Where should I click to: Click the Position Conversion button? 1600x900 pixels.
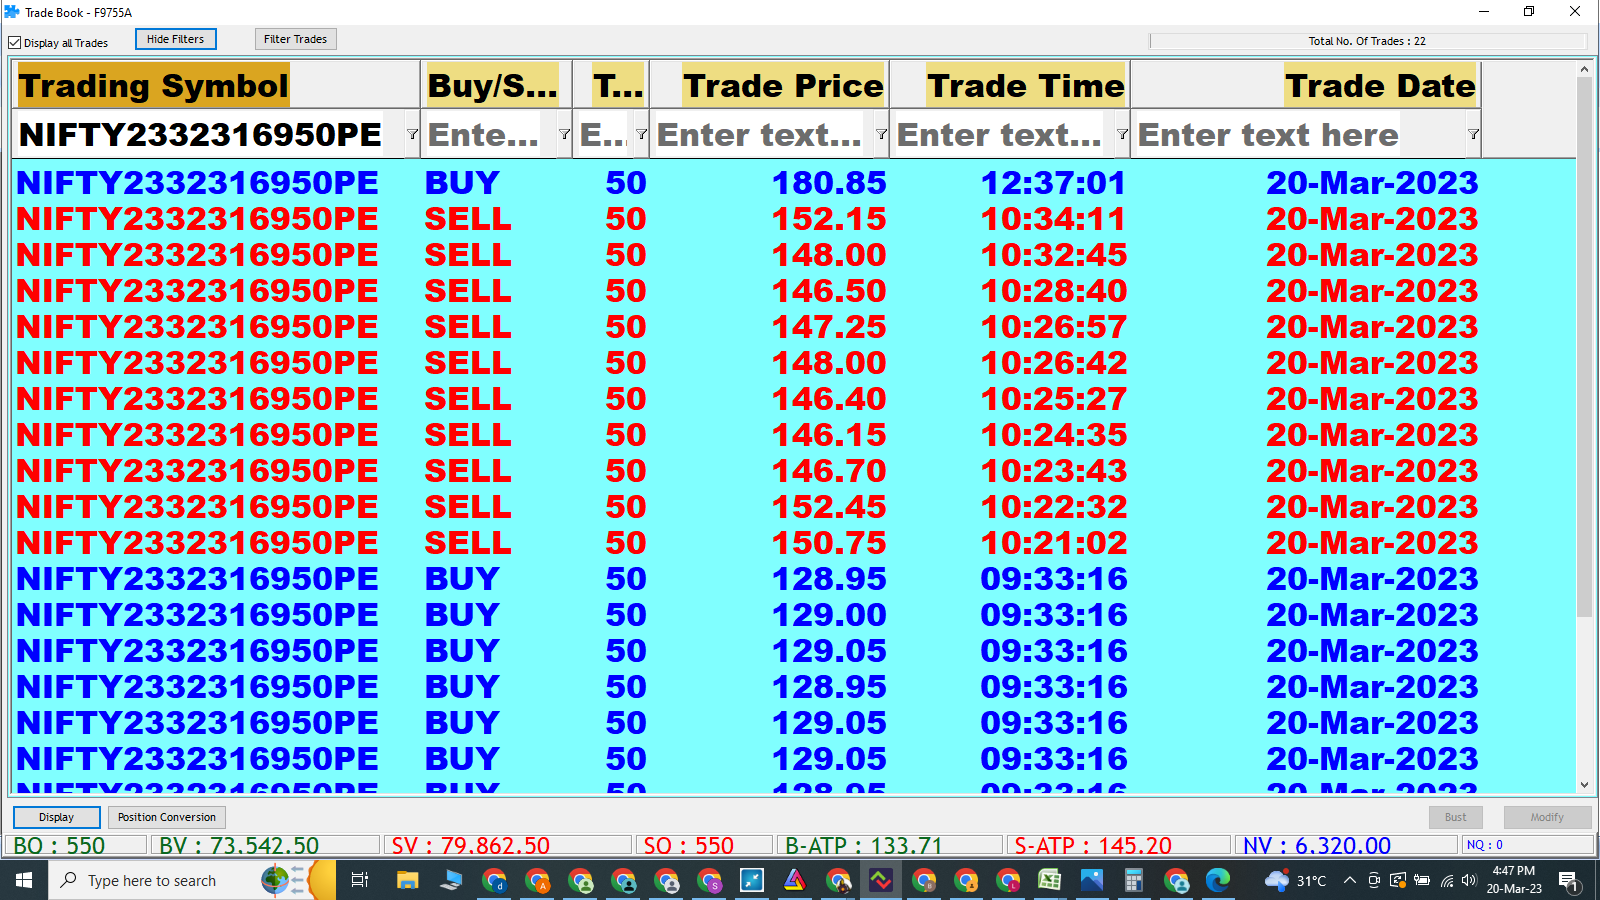click(x=166, y=817)
